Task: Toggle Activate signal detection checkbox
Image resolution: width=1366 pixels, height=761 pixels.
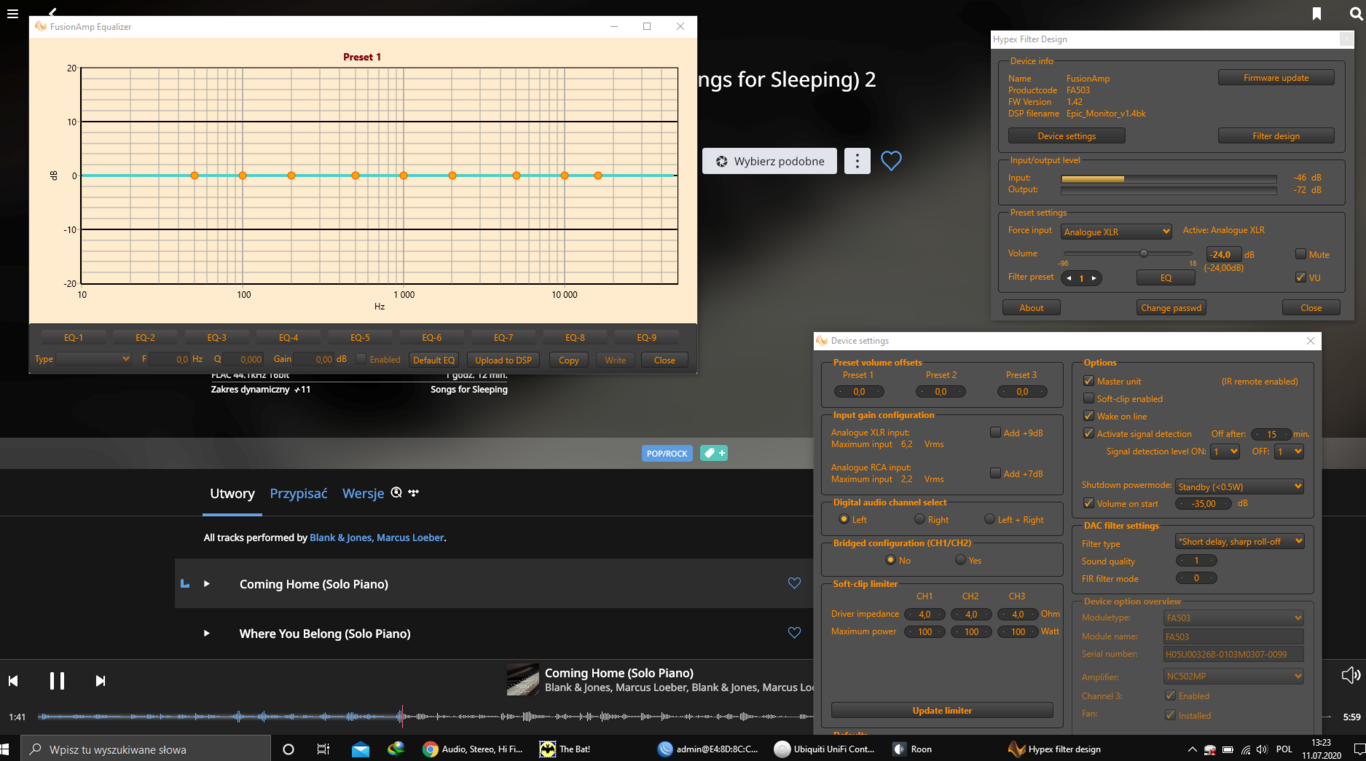Action: click(x=1089, y=434)
